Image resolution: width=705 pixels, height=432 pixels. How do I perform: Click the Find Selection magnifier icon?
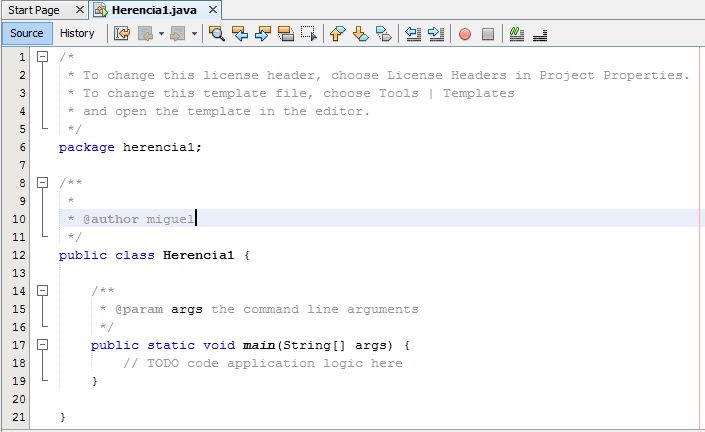coord(217,33)
